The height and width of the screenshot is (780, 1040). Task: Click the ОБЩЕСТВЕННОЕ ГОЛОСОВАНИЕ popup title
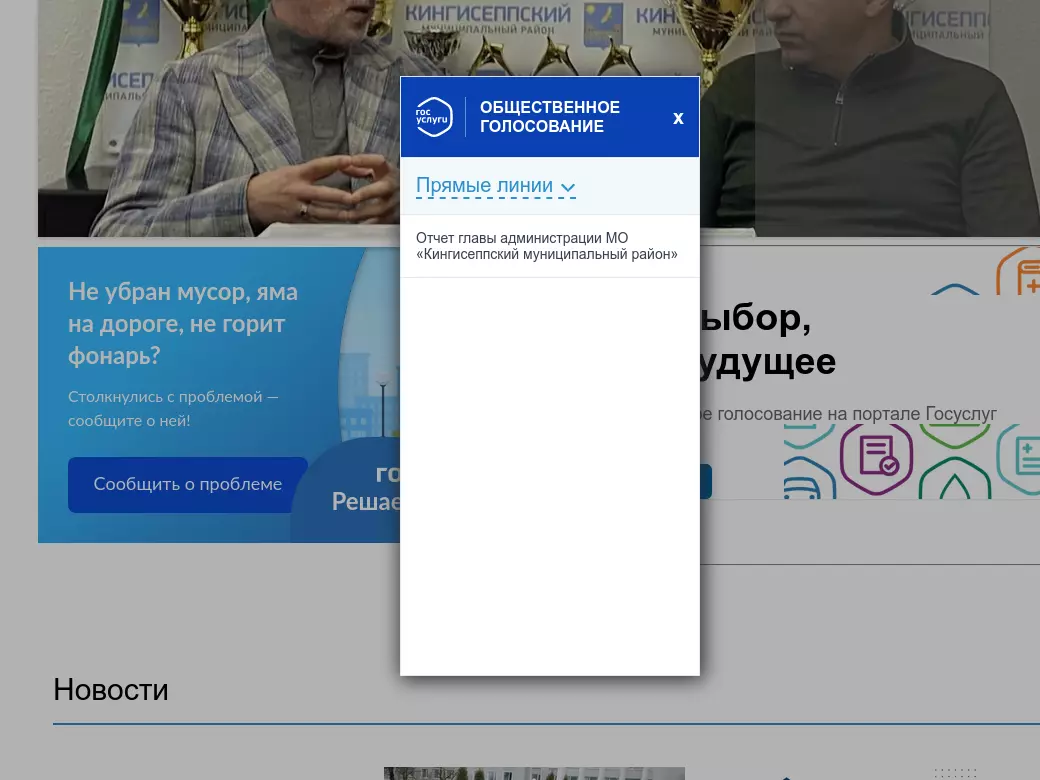(550, 117)
